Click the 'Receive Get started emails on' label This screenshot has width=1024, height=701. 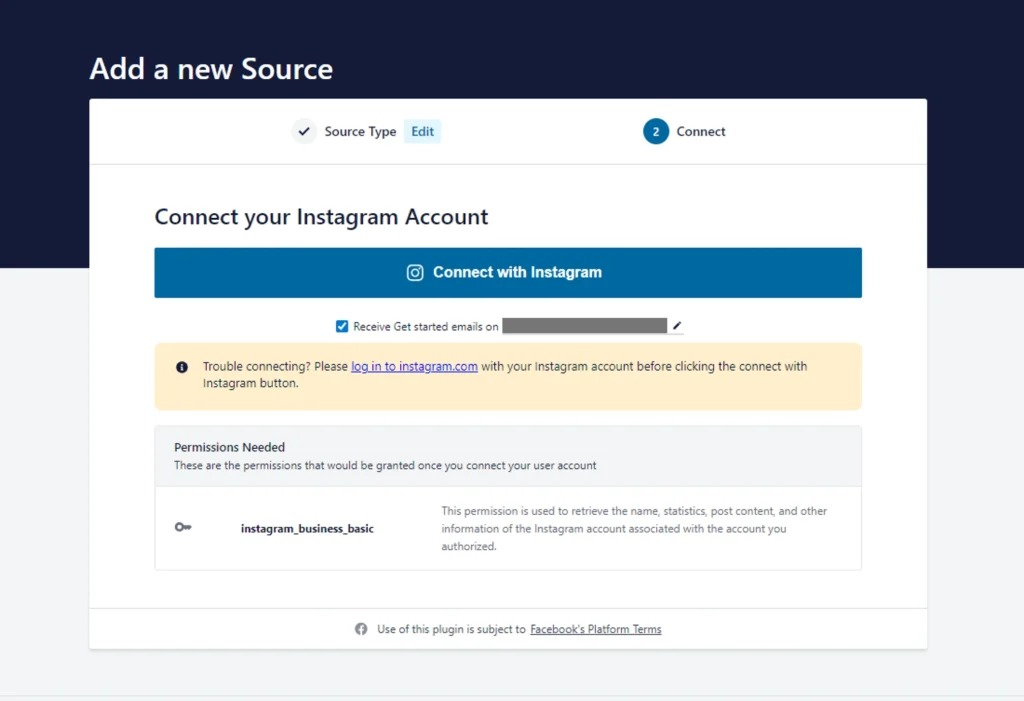pos(425,327)
